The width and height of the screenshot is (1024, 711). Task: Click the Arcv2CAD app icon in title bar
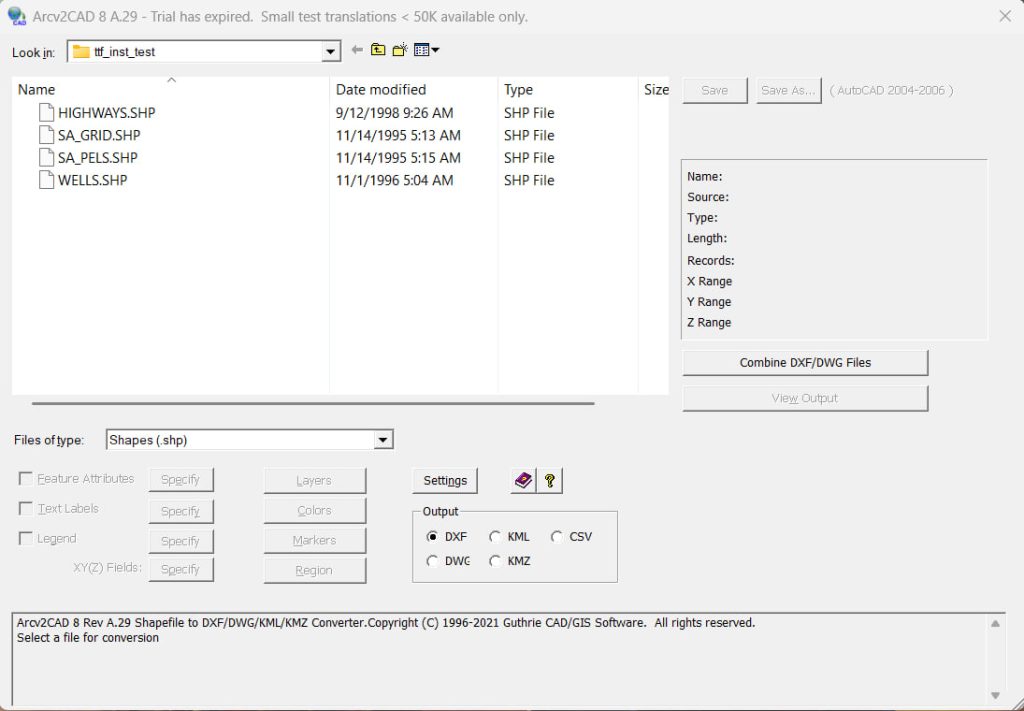coord(16,16)
